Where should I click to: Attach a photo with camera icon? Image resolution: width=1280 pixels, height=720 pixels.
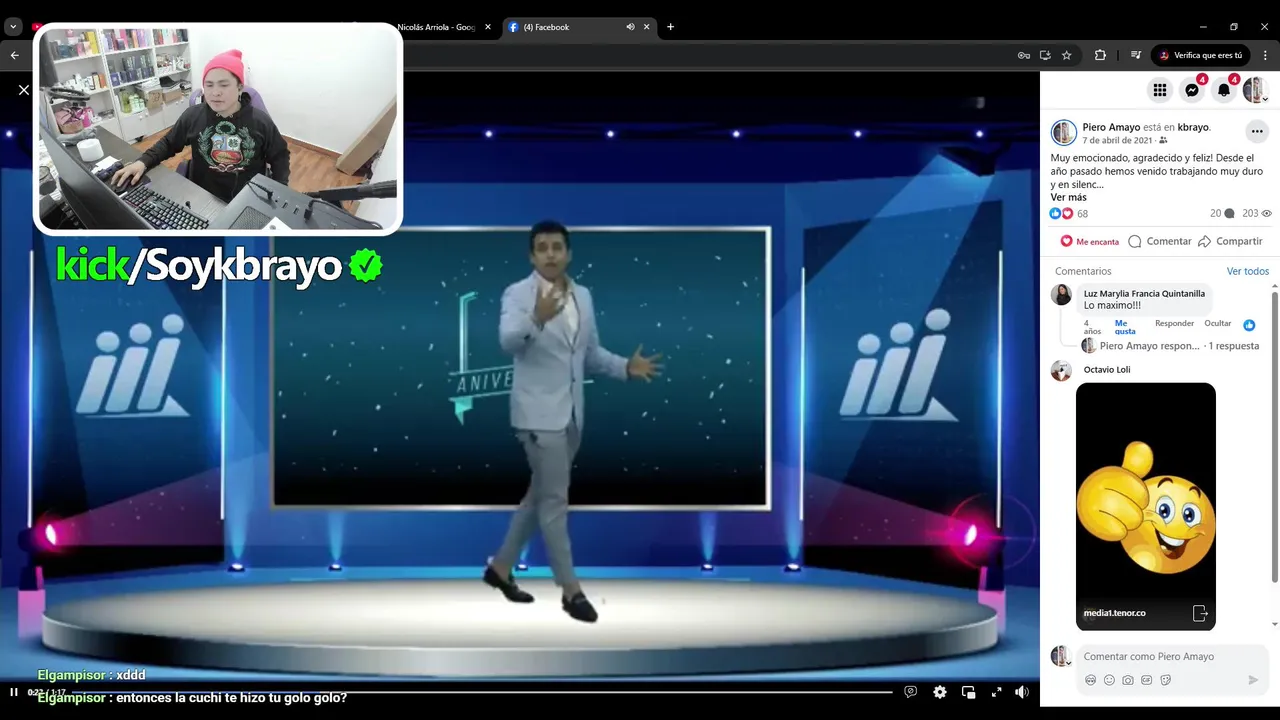click(1128, 680)
